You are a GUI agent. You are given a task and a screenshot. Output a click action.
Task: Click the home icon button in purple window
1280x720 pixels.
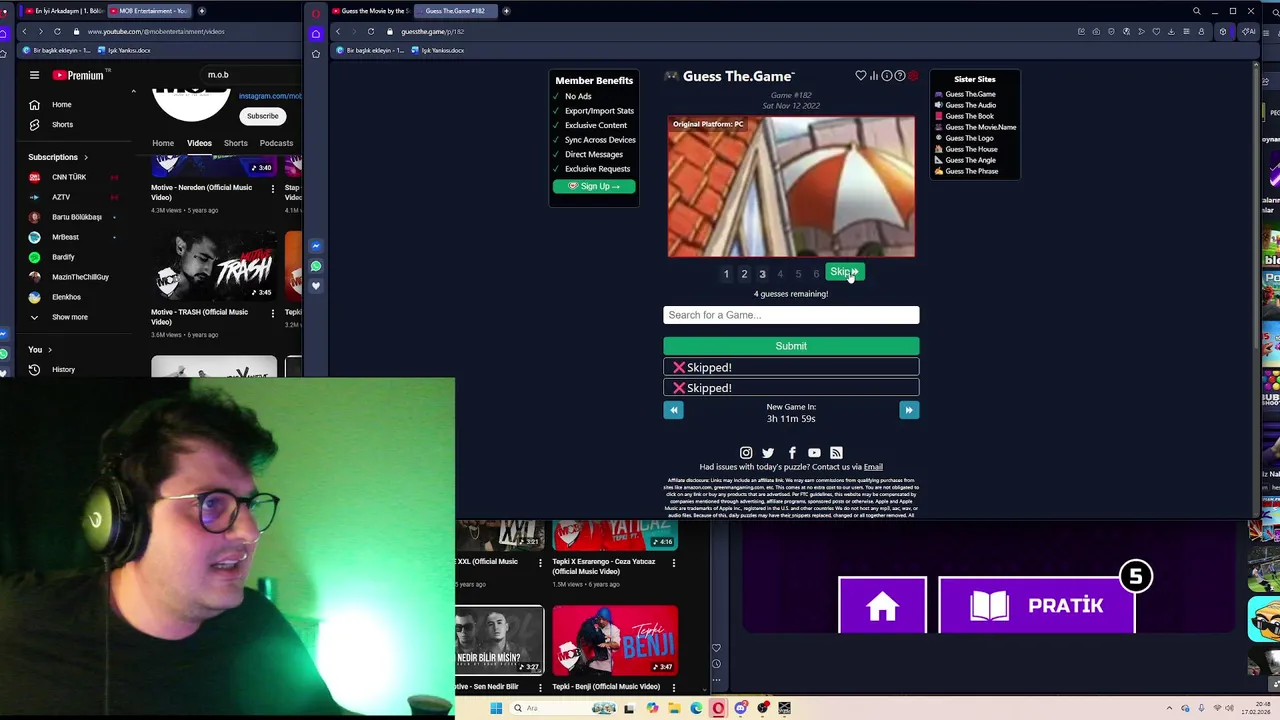click(882, 605)
